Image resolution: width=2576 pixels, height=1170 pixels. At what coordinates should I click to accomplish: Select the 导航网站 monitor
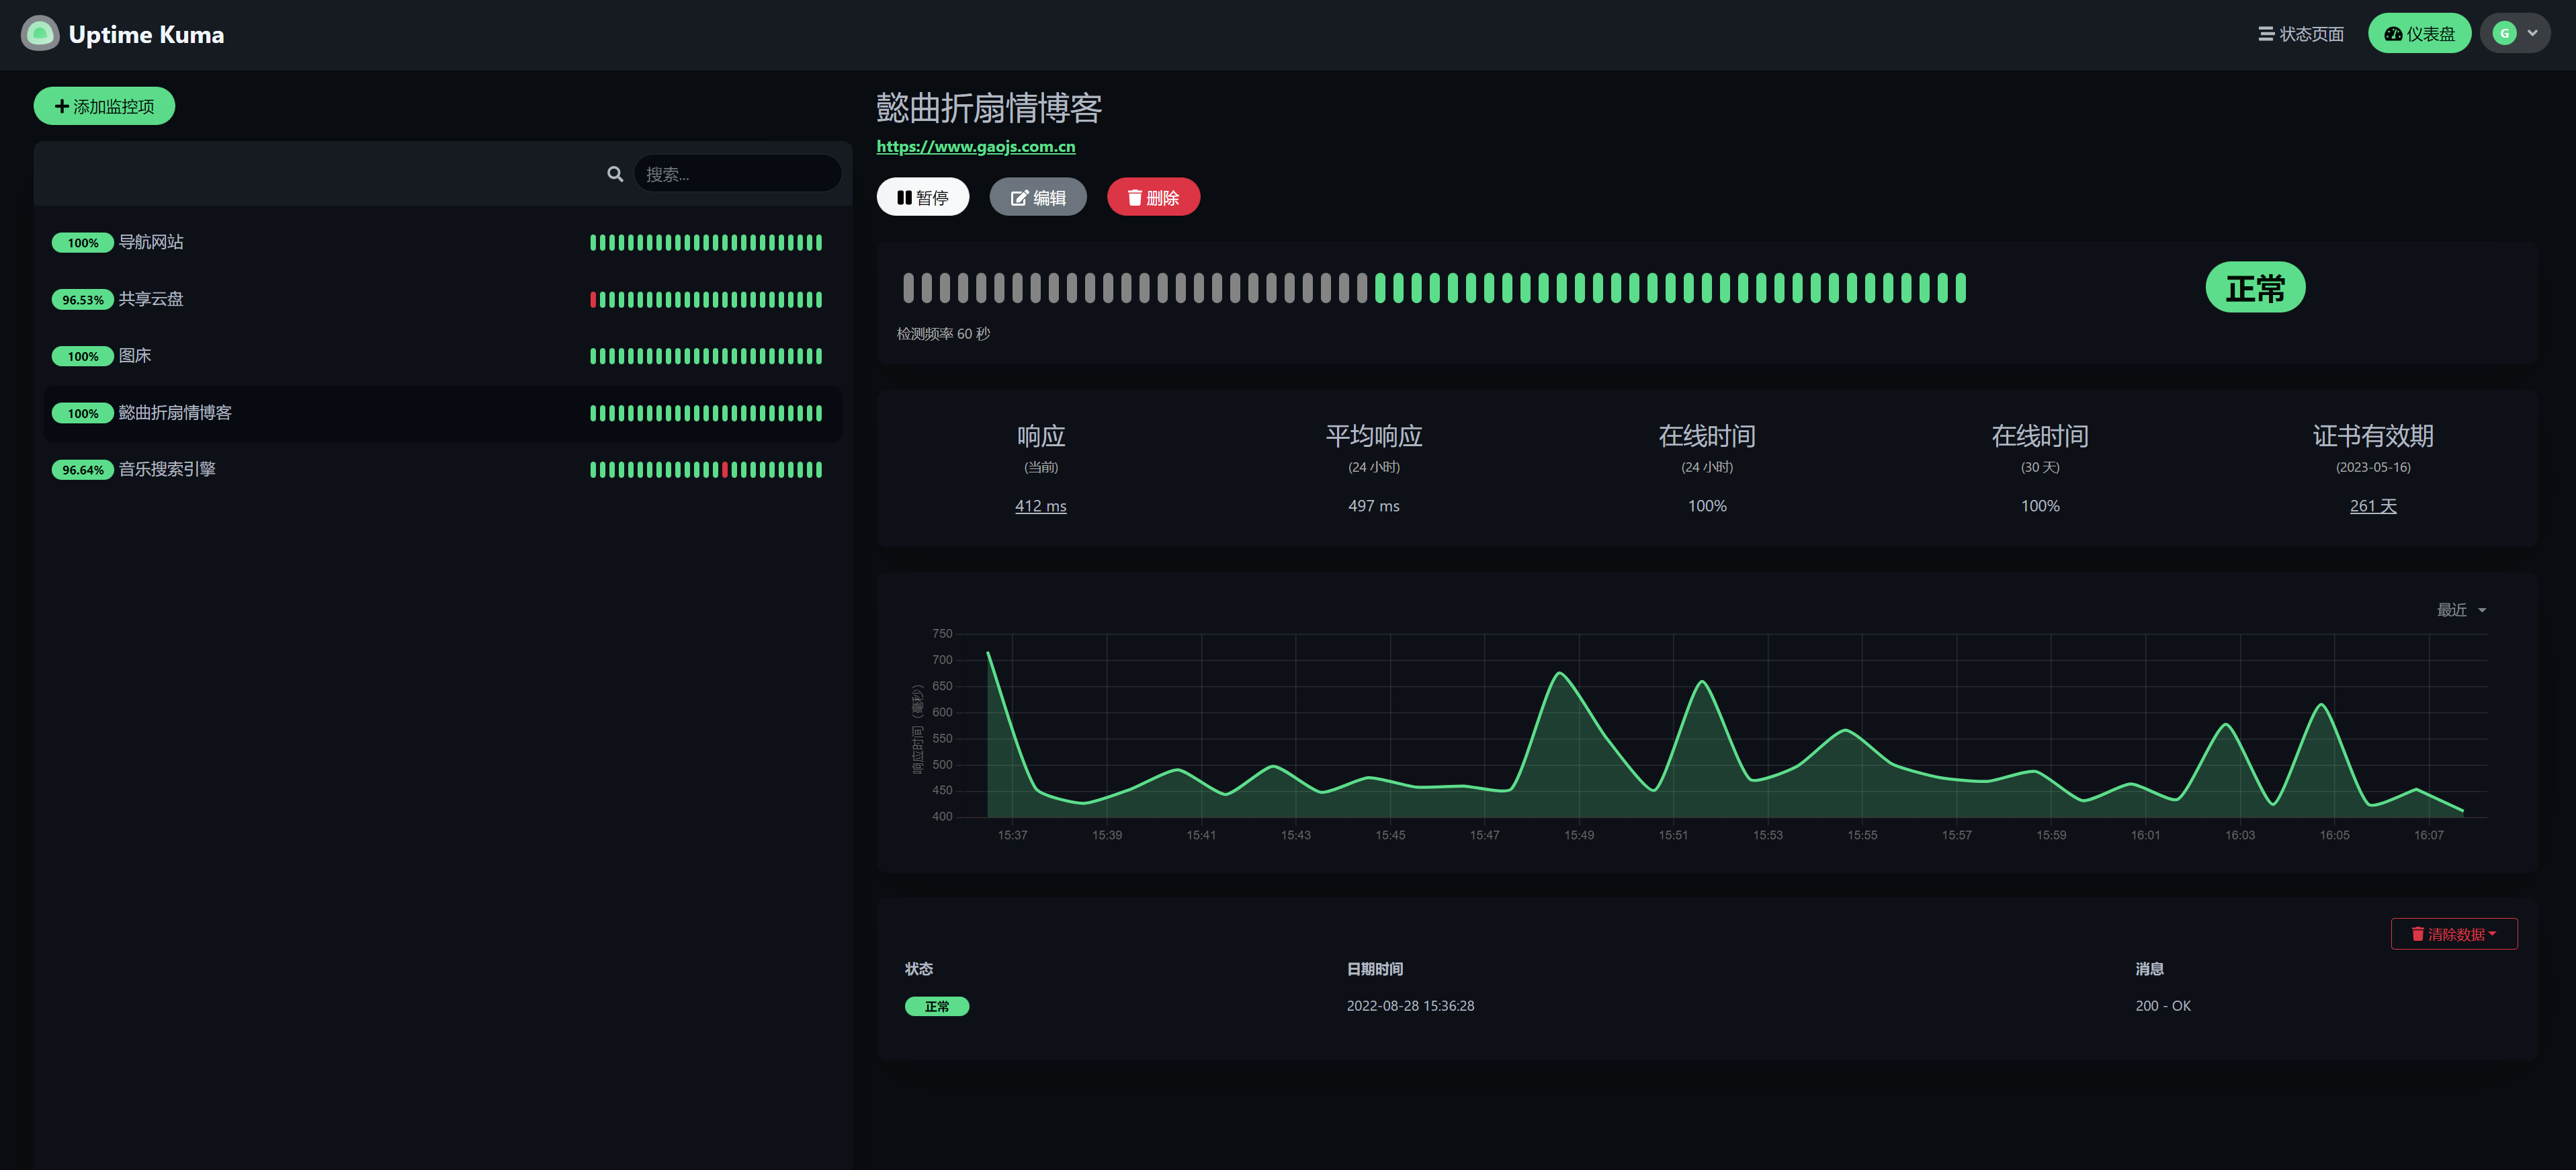[x=442, y=242]
